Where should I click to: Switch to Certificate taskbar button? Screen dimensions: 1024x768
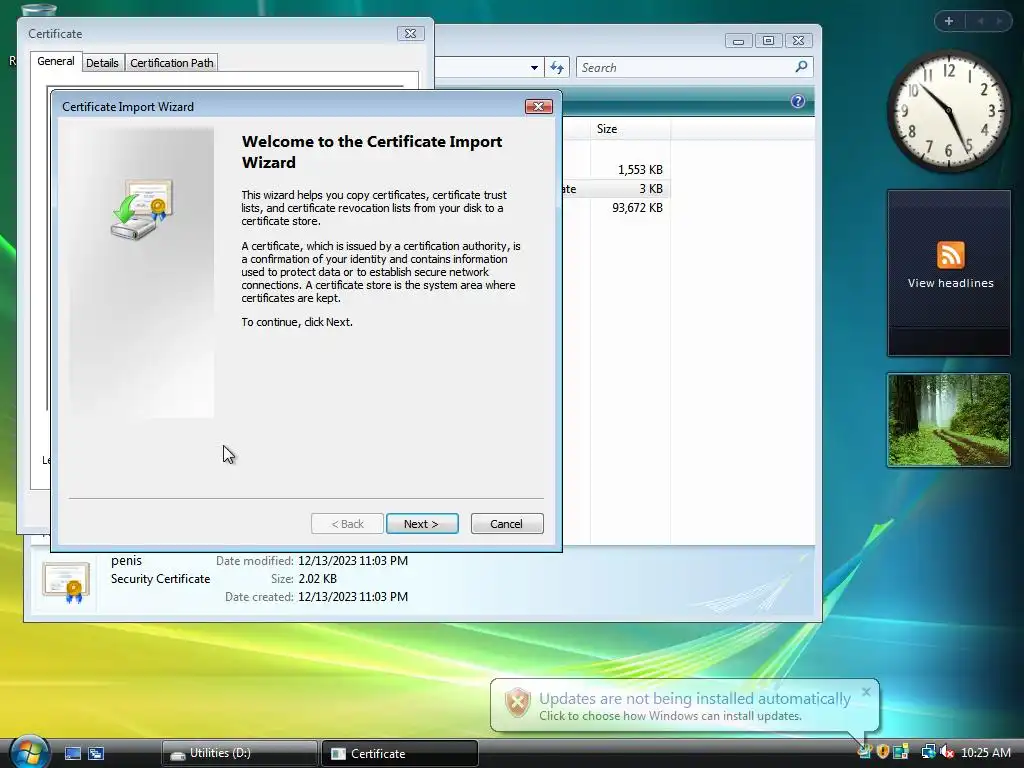point(400,753)
